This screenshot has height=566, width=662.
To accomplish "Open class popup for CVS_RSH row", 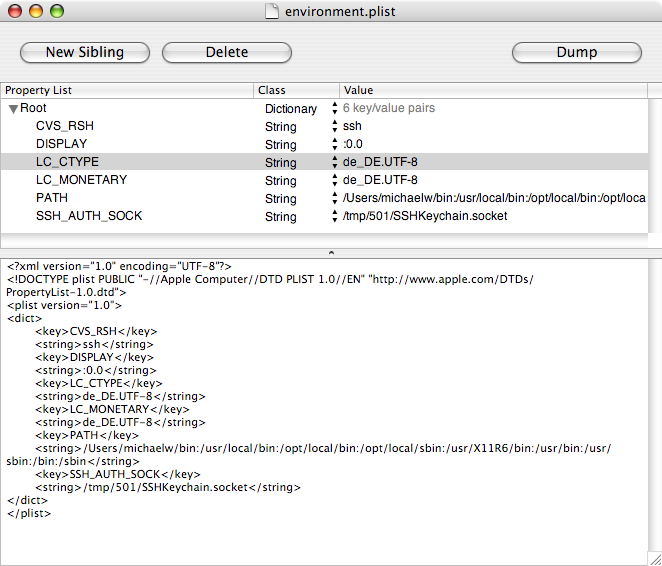I will click(334, 126).
